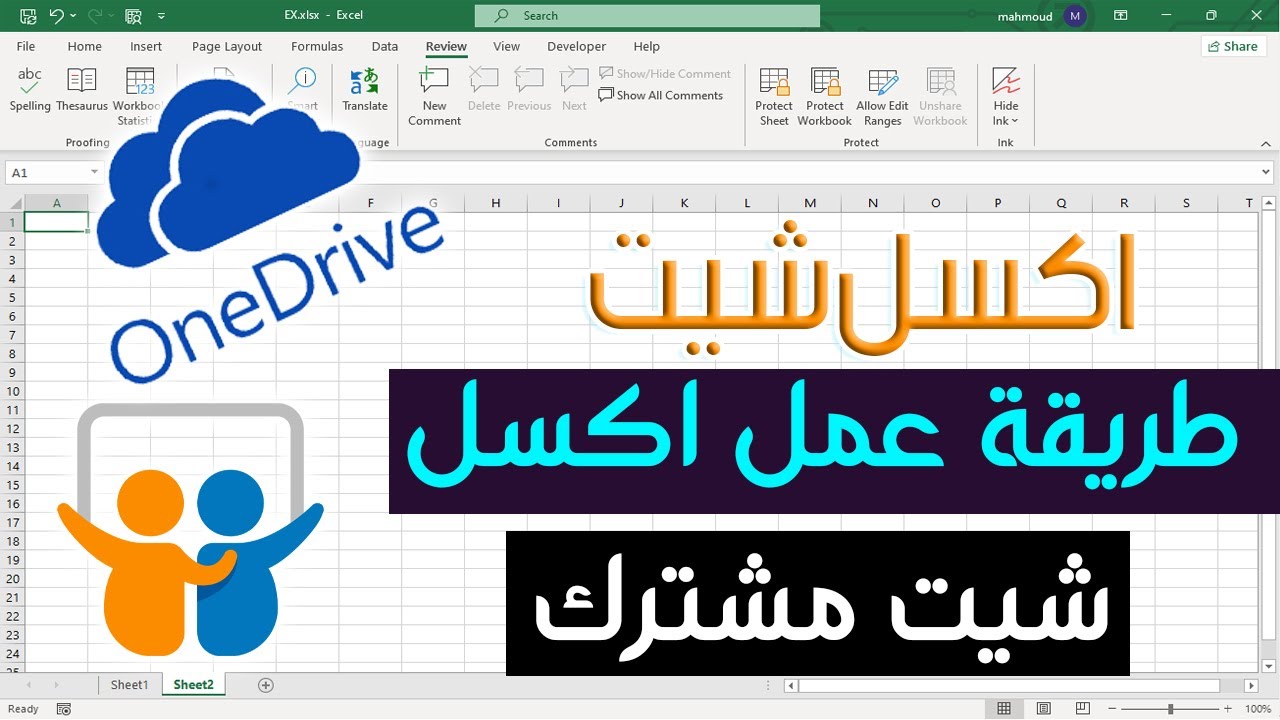Open the Undo history dropdown arrow

[74, 16]
